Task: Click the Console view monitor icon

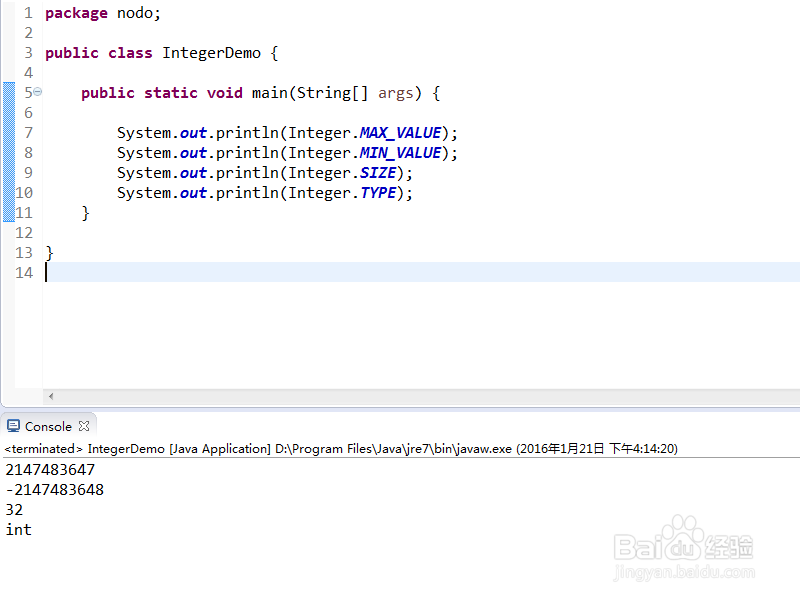Action: (x=14, y=426)
